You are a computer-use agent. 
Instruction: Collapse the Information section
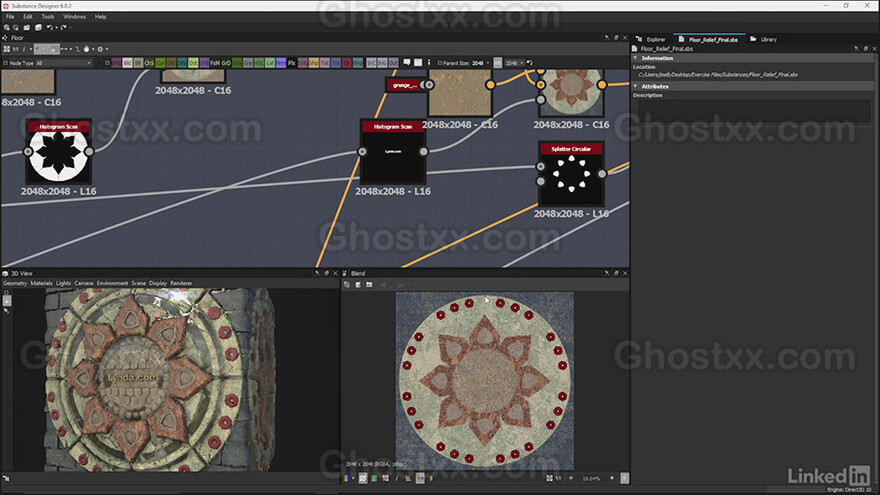pyautogui.click(x=635, y=58)
